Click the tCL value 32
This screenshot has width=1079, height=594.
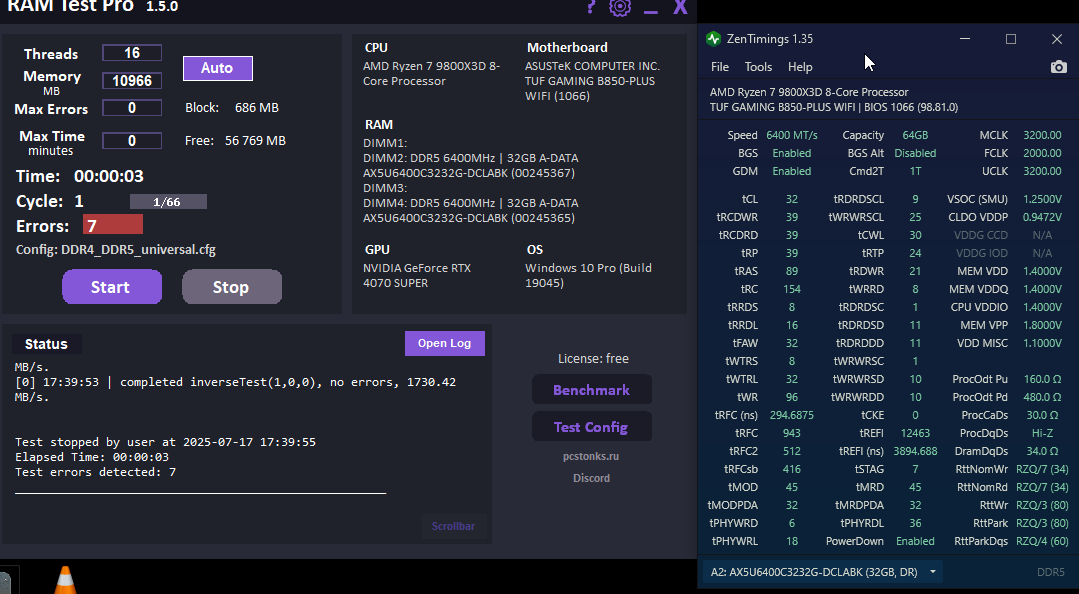(x=791, y=199)
